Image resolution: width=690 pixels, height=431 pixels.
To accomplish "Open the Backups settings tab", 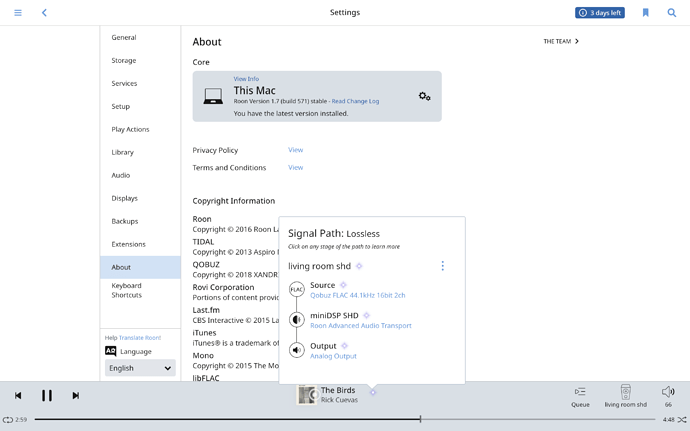I will pos(140,221).
